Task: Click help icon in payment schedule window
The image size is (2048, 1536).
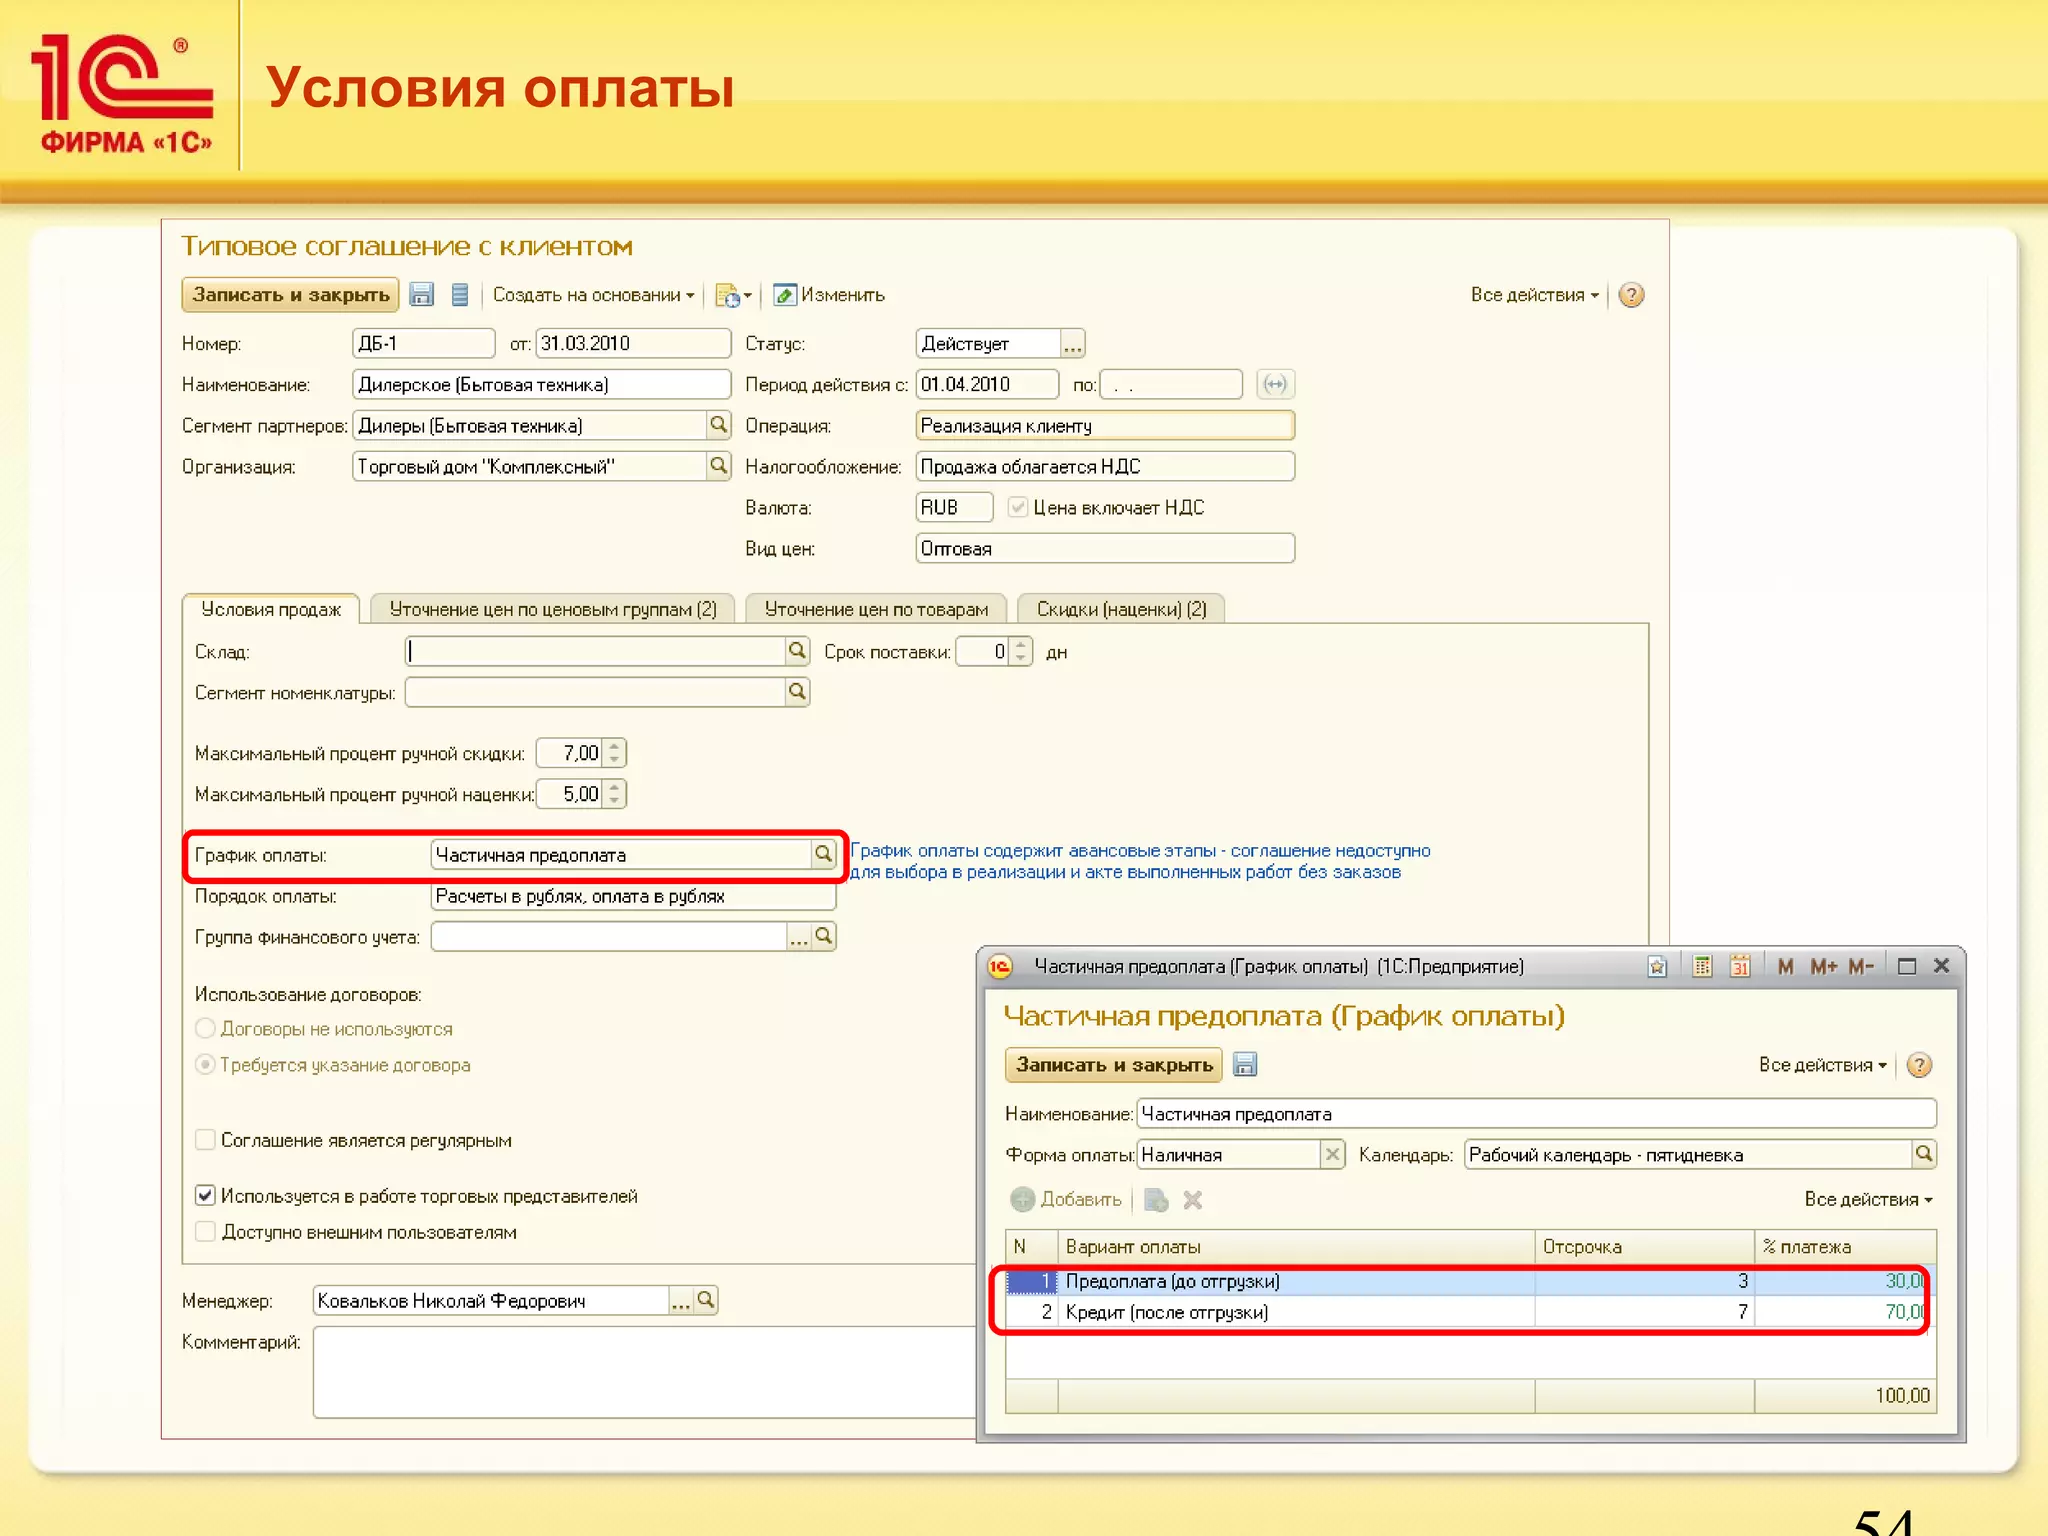Action: (x=1918, y=1065)
